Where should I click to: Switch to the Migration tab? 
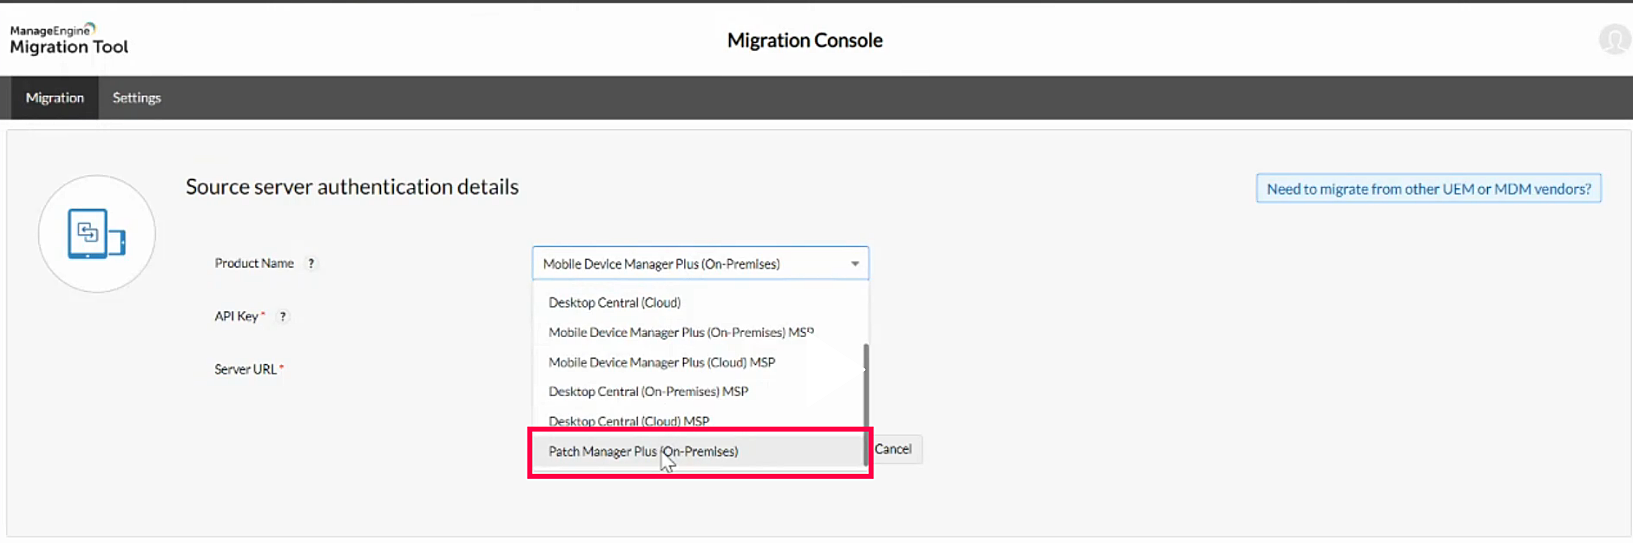(55, 98)
